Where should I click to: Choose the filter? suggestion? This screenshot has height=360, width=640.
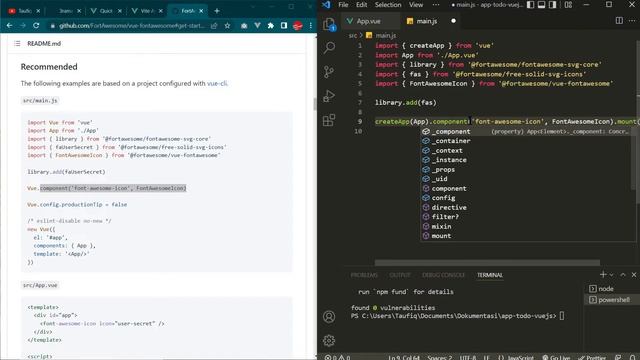click(x=528, y=217)
